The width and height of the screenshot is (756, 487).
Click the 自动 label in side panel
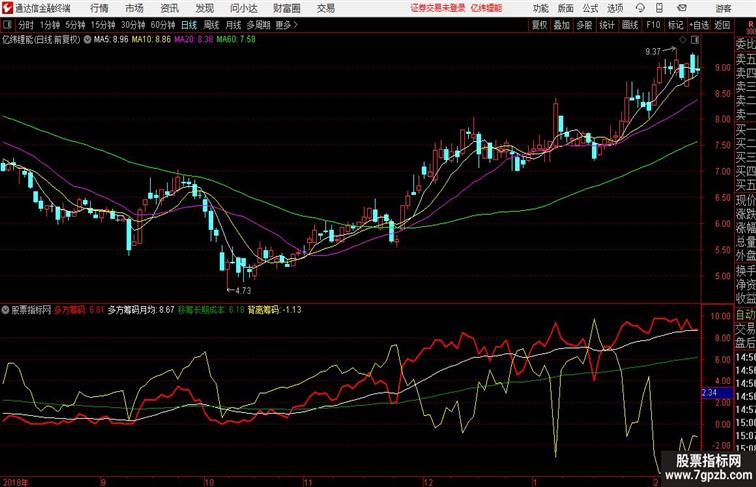pos(745,315)
